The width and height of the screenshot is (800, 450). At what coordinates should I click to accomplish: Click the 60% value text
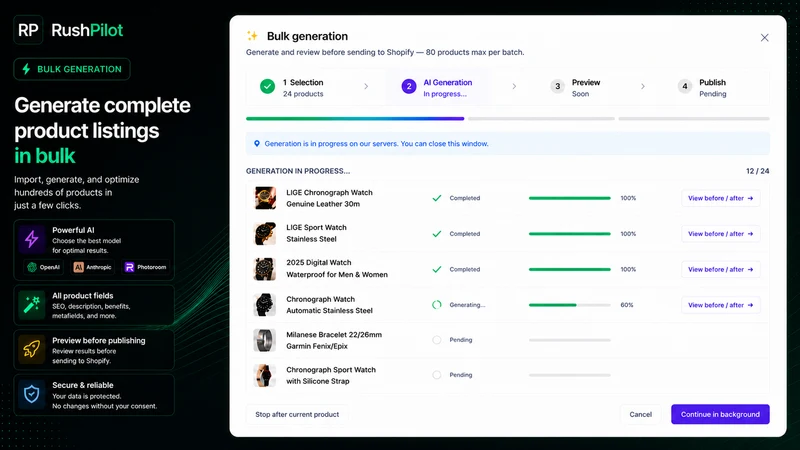(x=627, y=305)
